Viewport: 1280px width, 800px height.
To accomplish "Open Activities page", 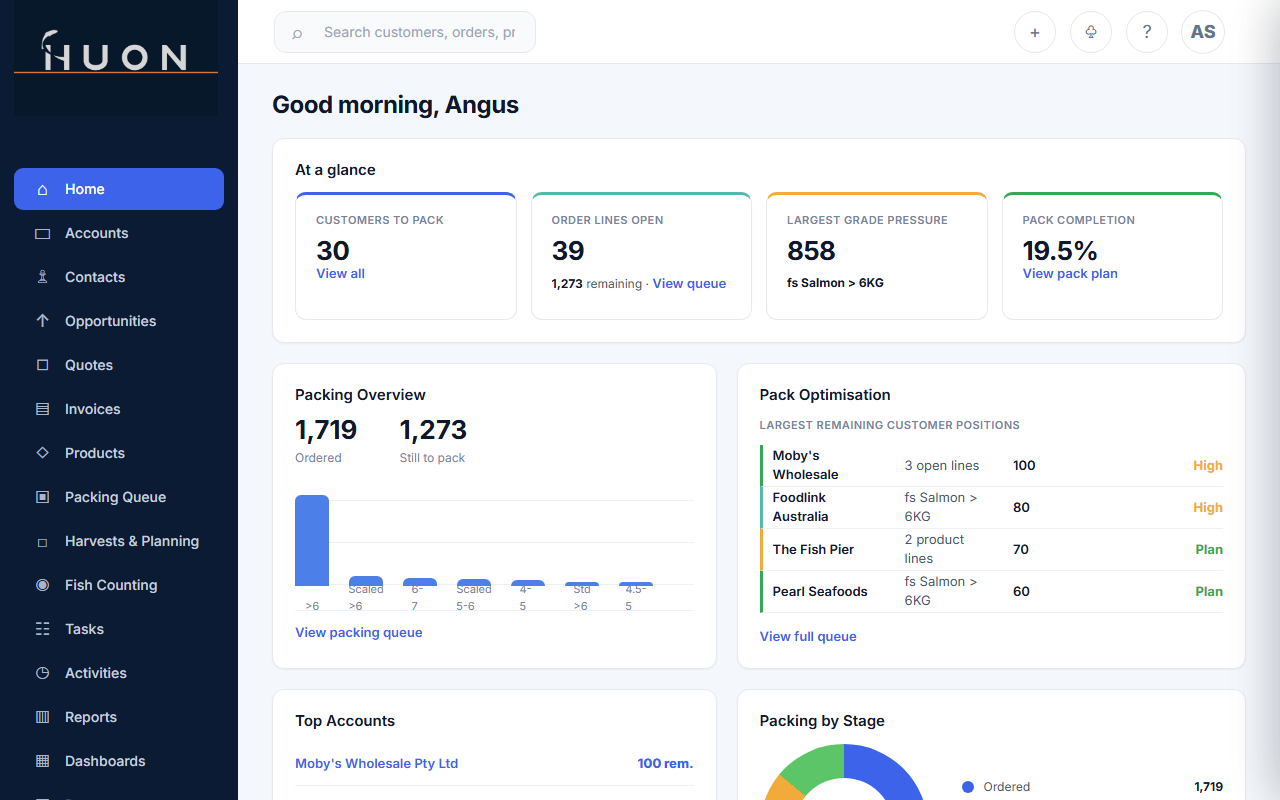I will click(119, 673).
